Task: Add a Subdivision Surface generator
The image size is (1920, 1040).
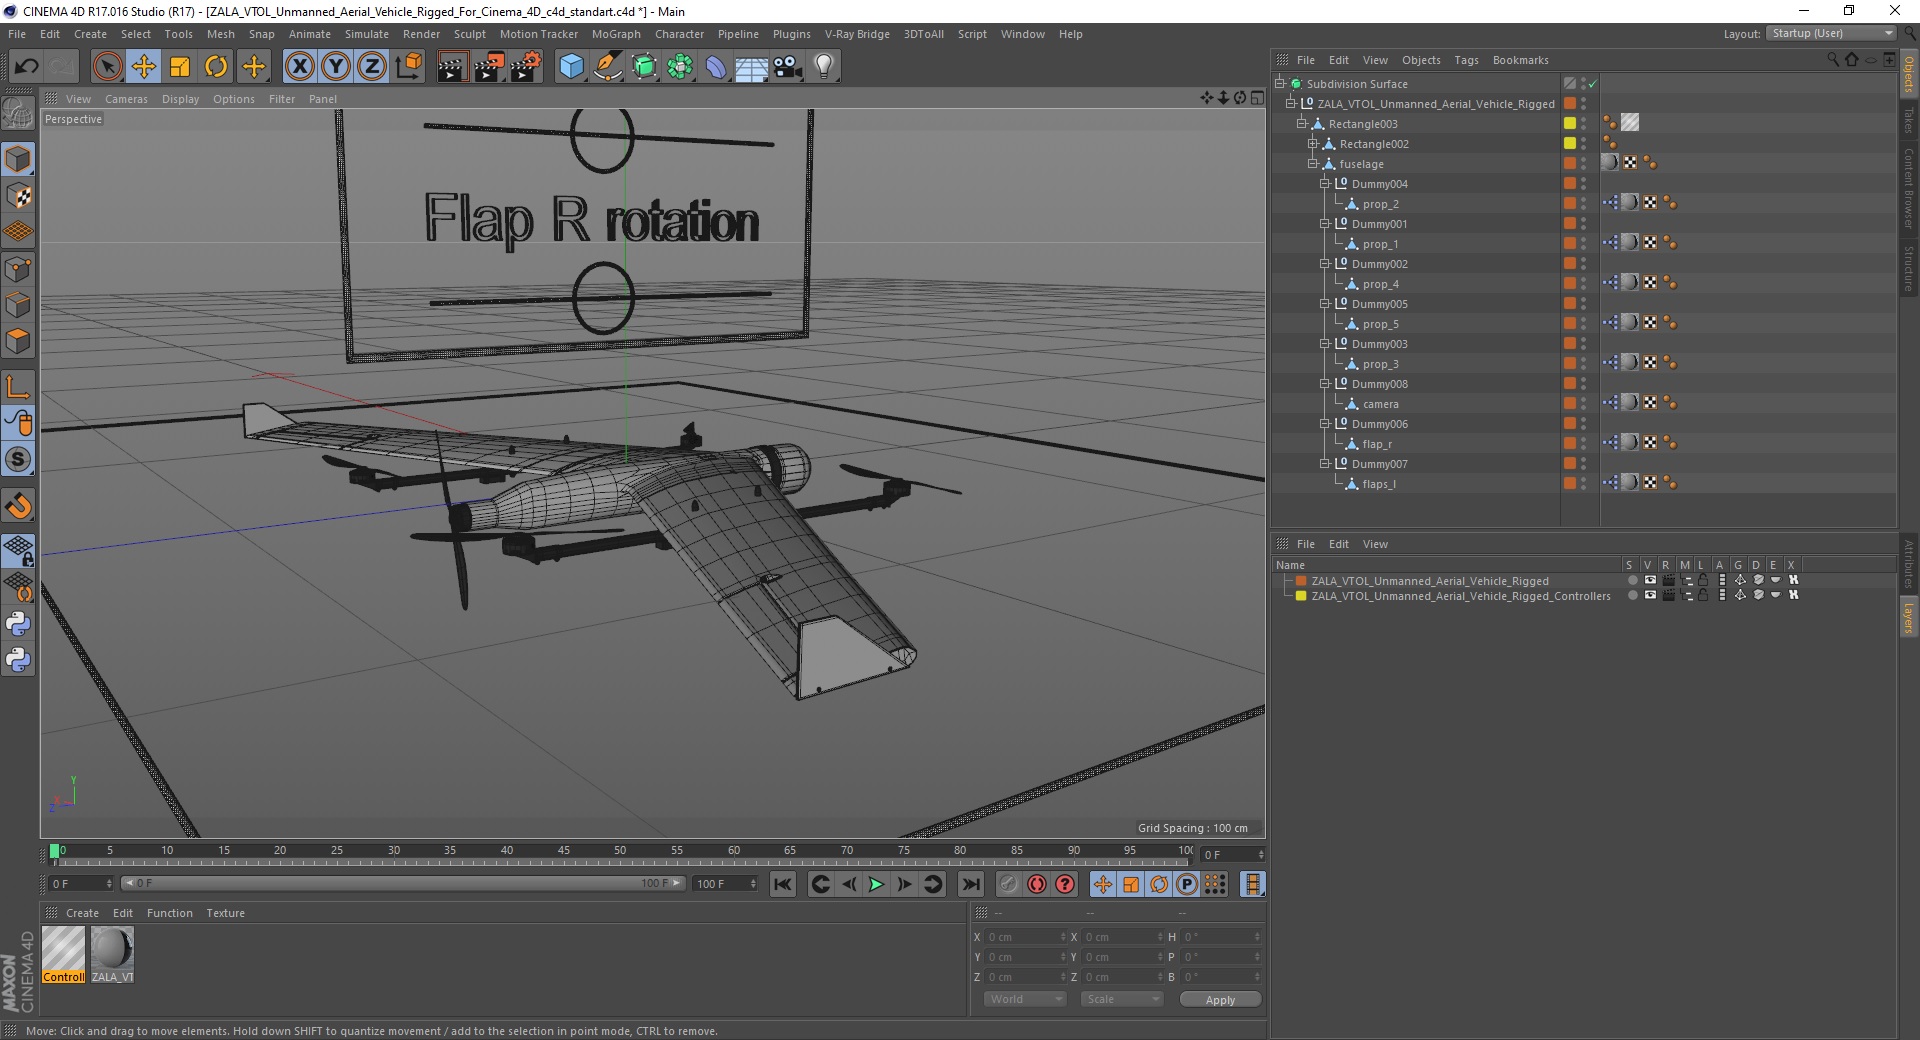Action: tap(644, 67)
